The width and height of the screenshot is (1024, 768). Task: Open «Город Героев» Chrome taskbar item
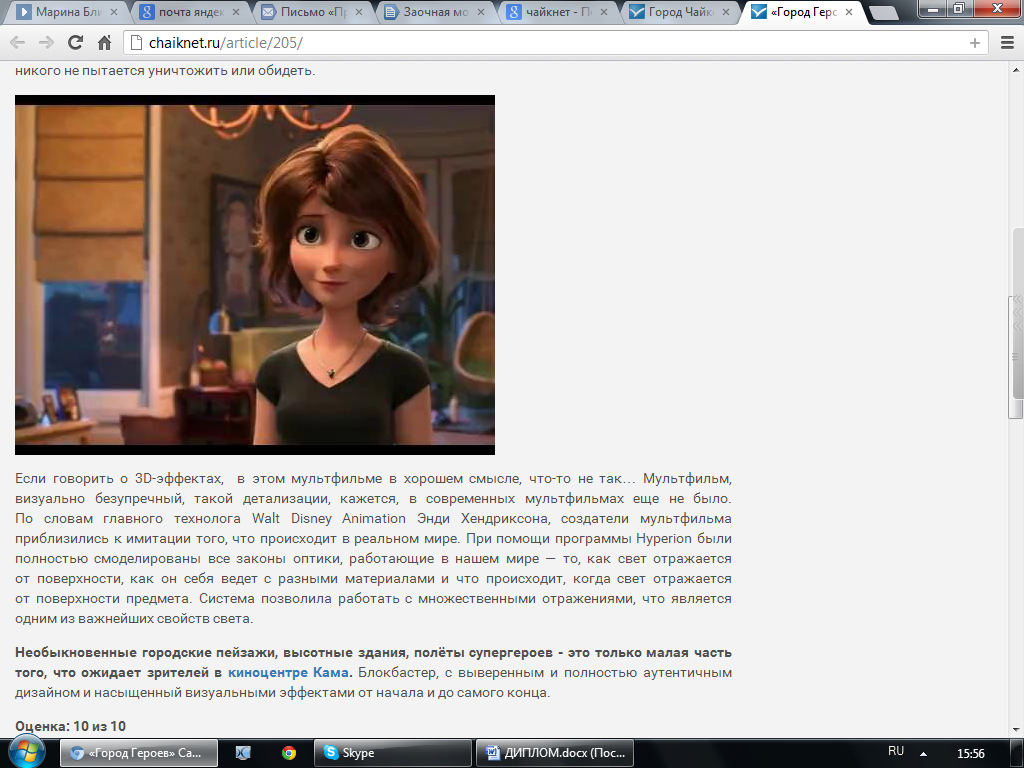coord(139,753)
